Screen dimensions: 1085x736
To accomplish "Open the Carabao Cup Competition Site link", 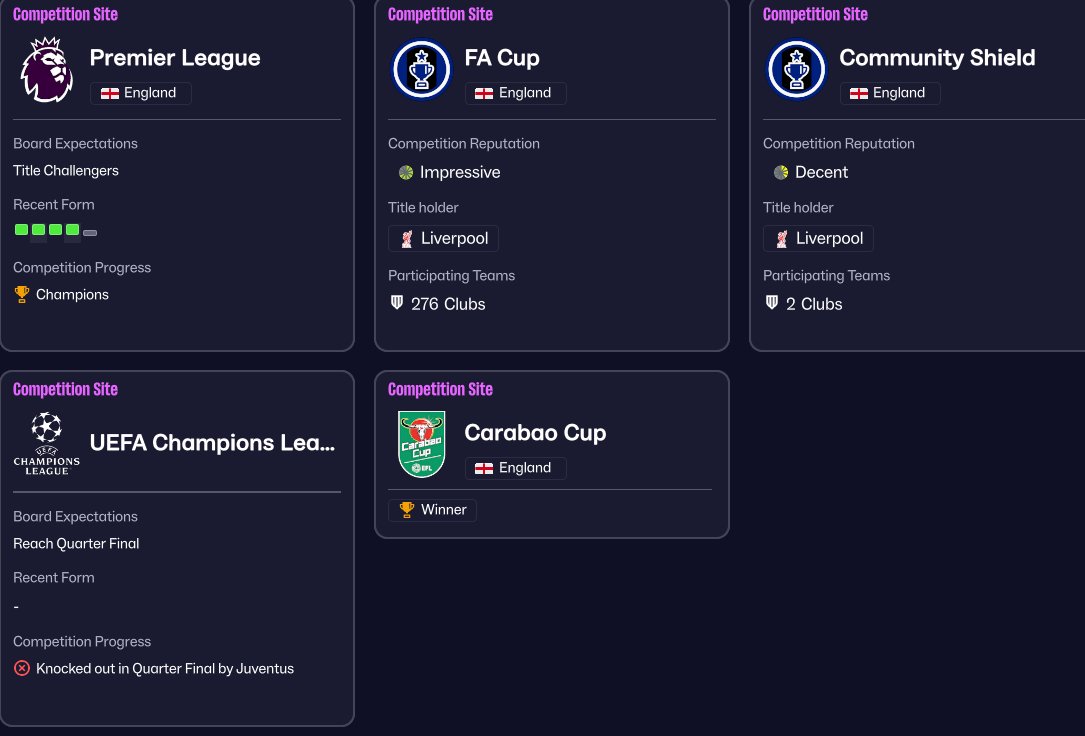I will 440,389.
